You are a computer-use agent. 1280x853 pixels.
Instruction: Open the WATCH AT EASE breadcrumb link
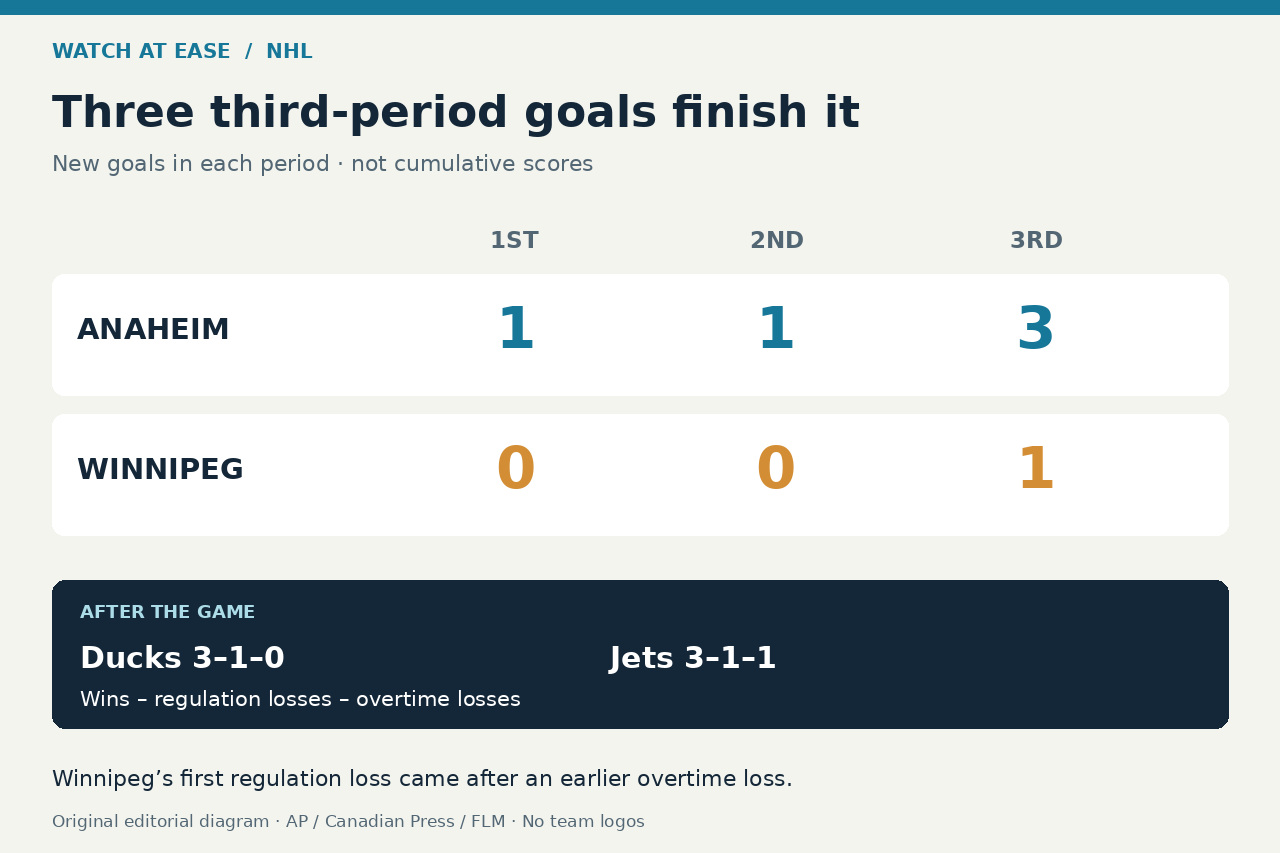coord(141,51)
